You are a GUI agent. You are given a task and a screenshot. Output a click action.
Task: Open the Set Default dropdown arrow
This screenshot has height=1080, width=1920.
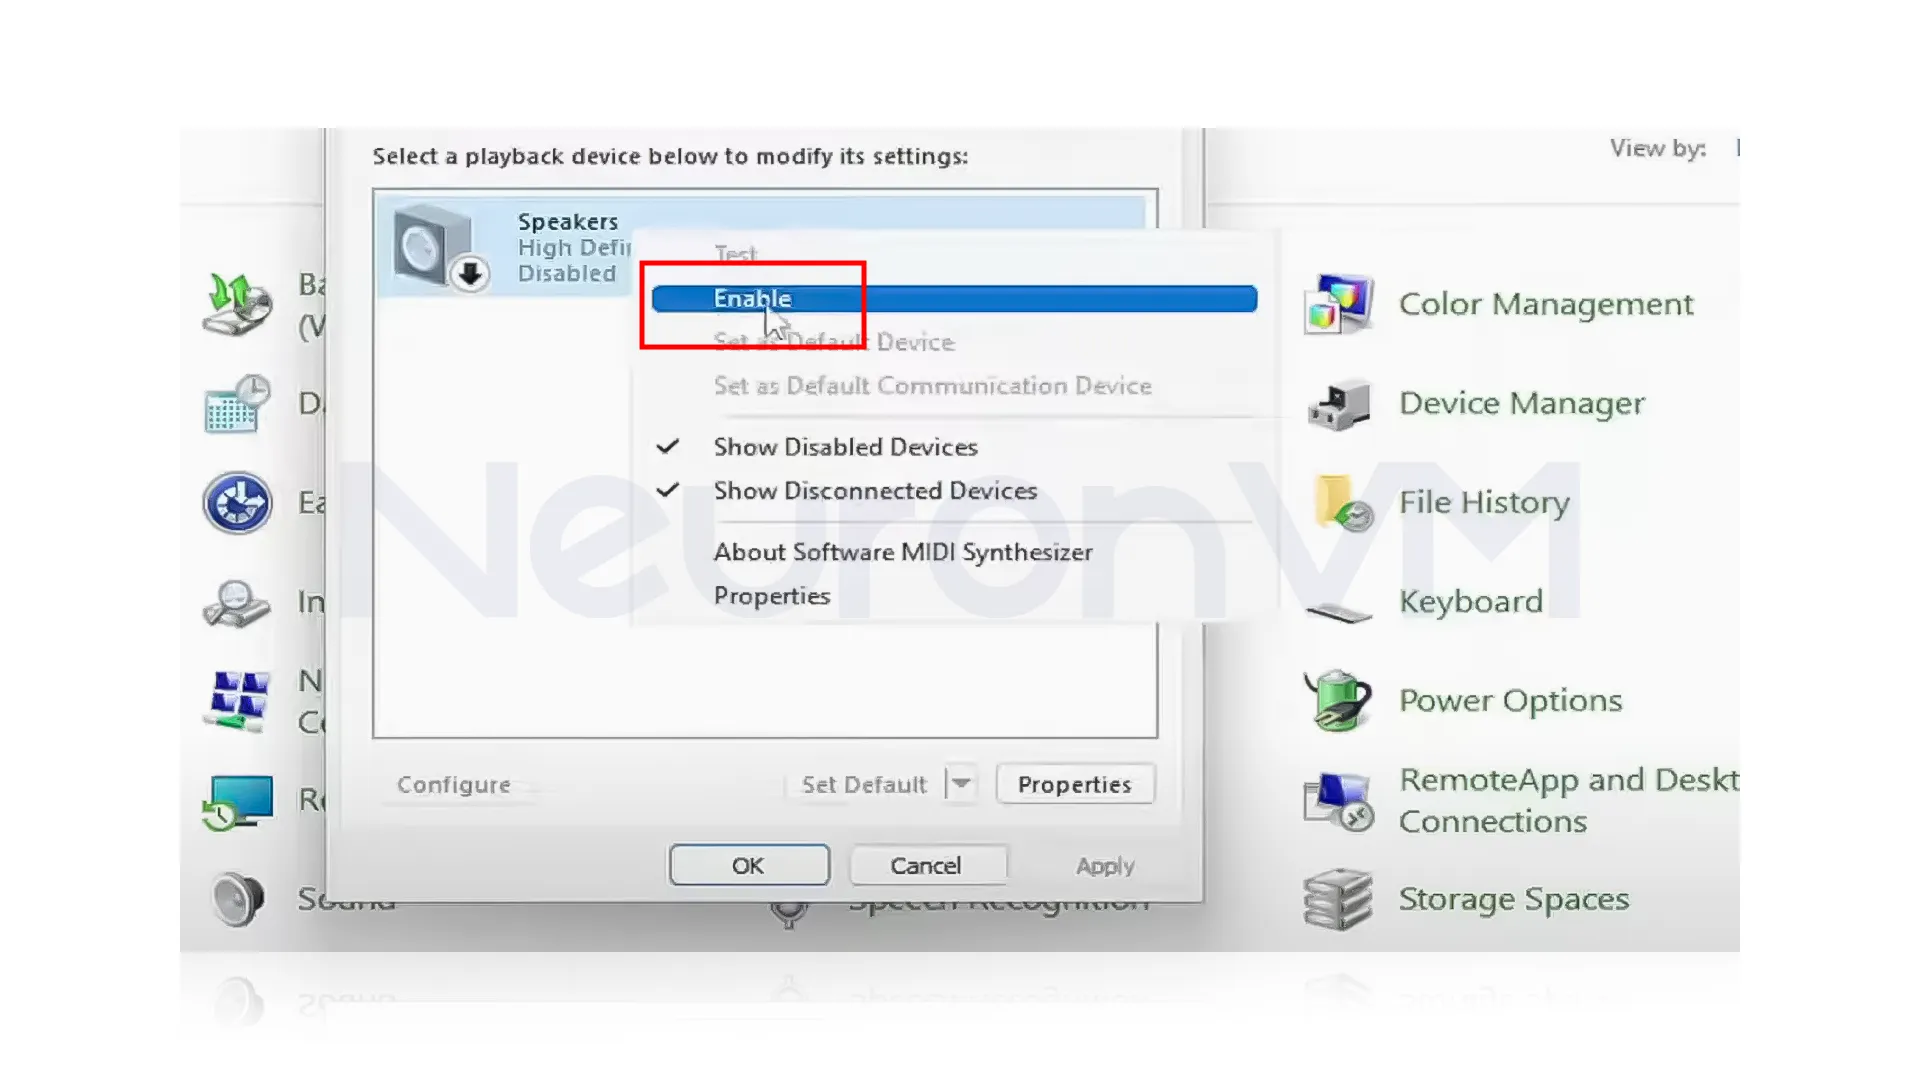[961, 784]
